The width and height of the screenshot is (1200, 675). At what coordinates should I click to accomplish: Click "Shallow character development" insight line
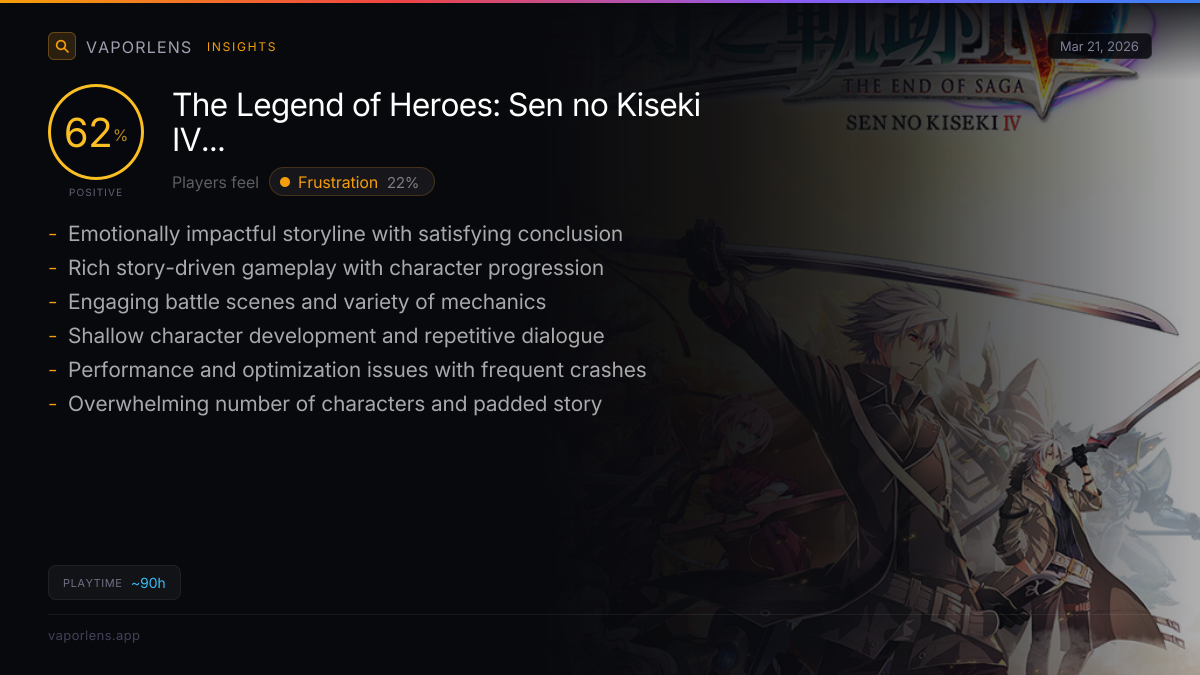coord(336,336)
